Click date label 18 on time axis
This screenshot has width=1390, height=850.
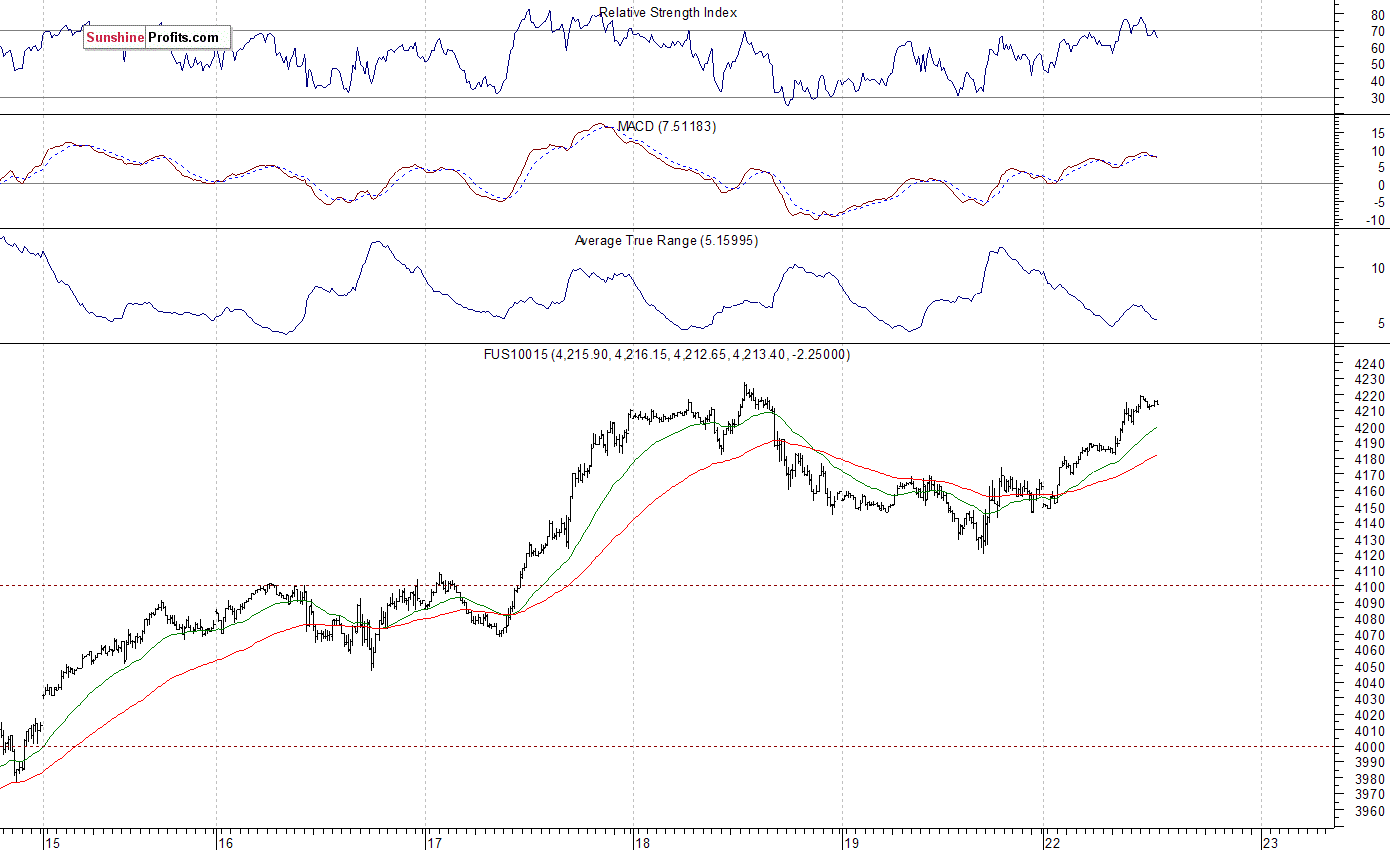643,842
